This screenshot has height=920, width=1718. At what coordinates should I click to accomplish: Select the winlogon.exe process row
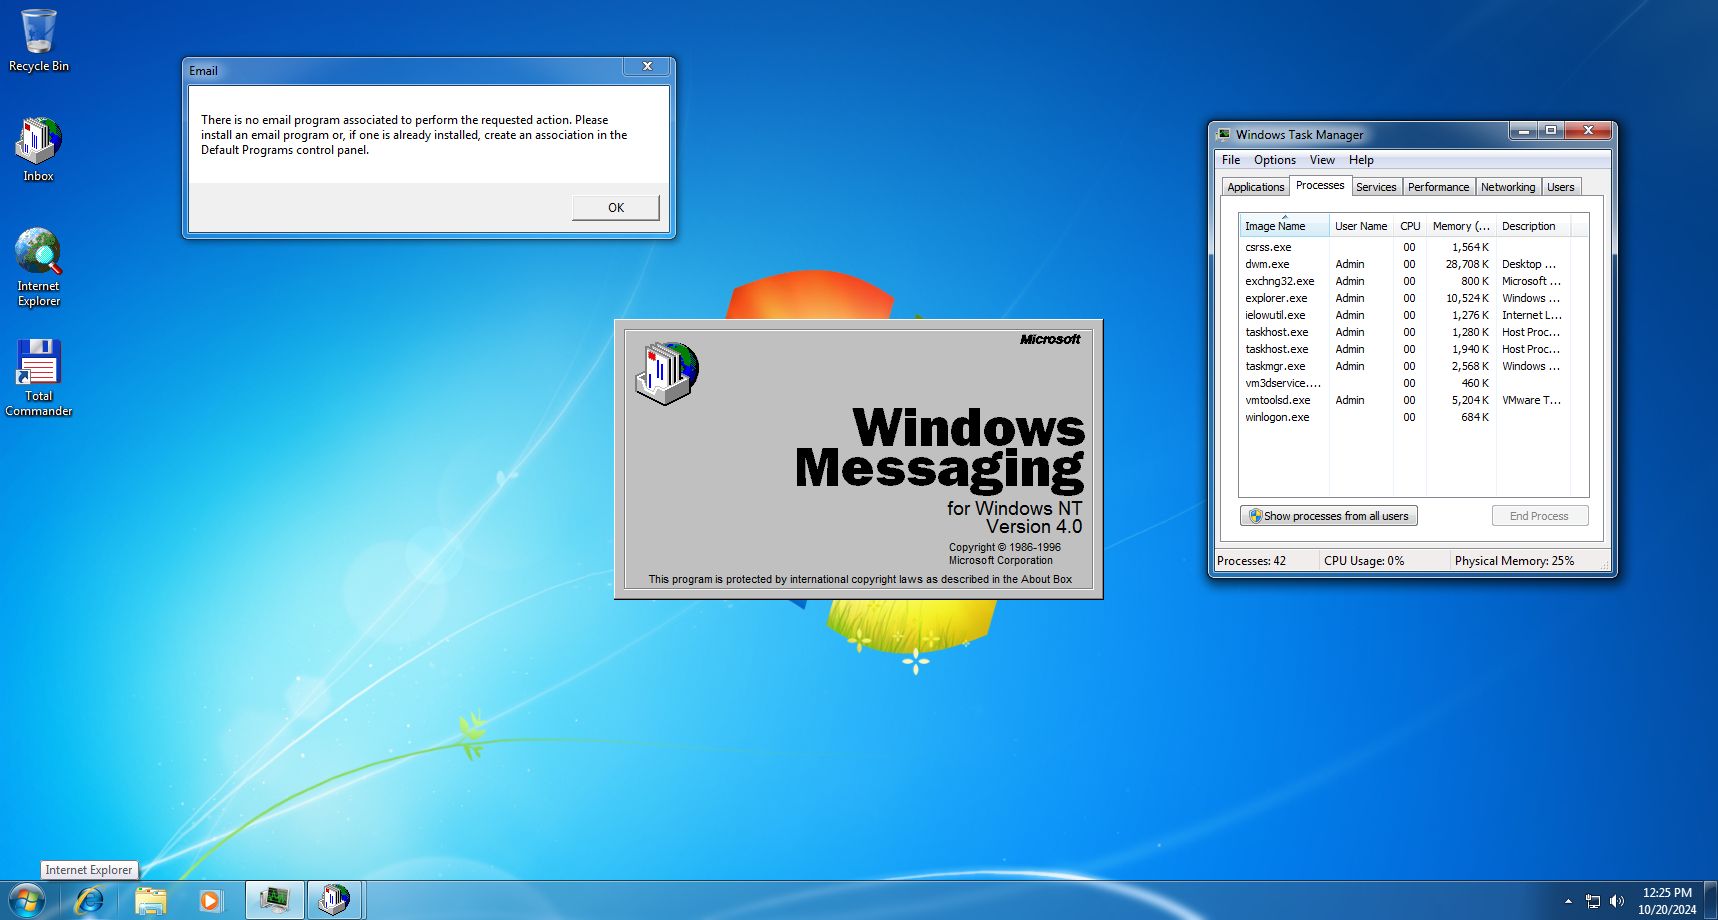[1405, 417]
